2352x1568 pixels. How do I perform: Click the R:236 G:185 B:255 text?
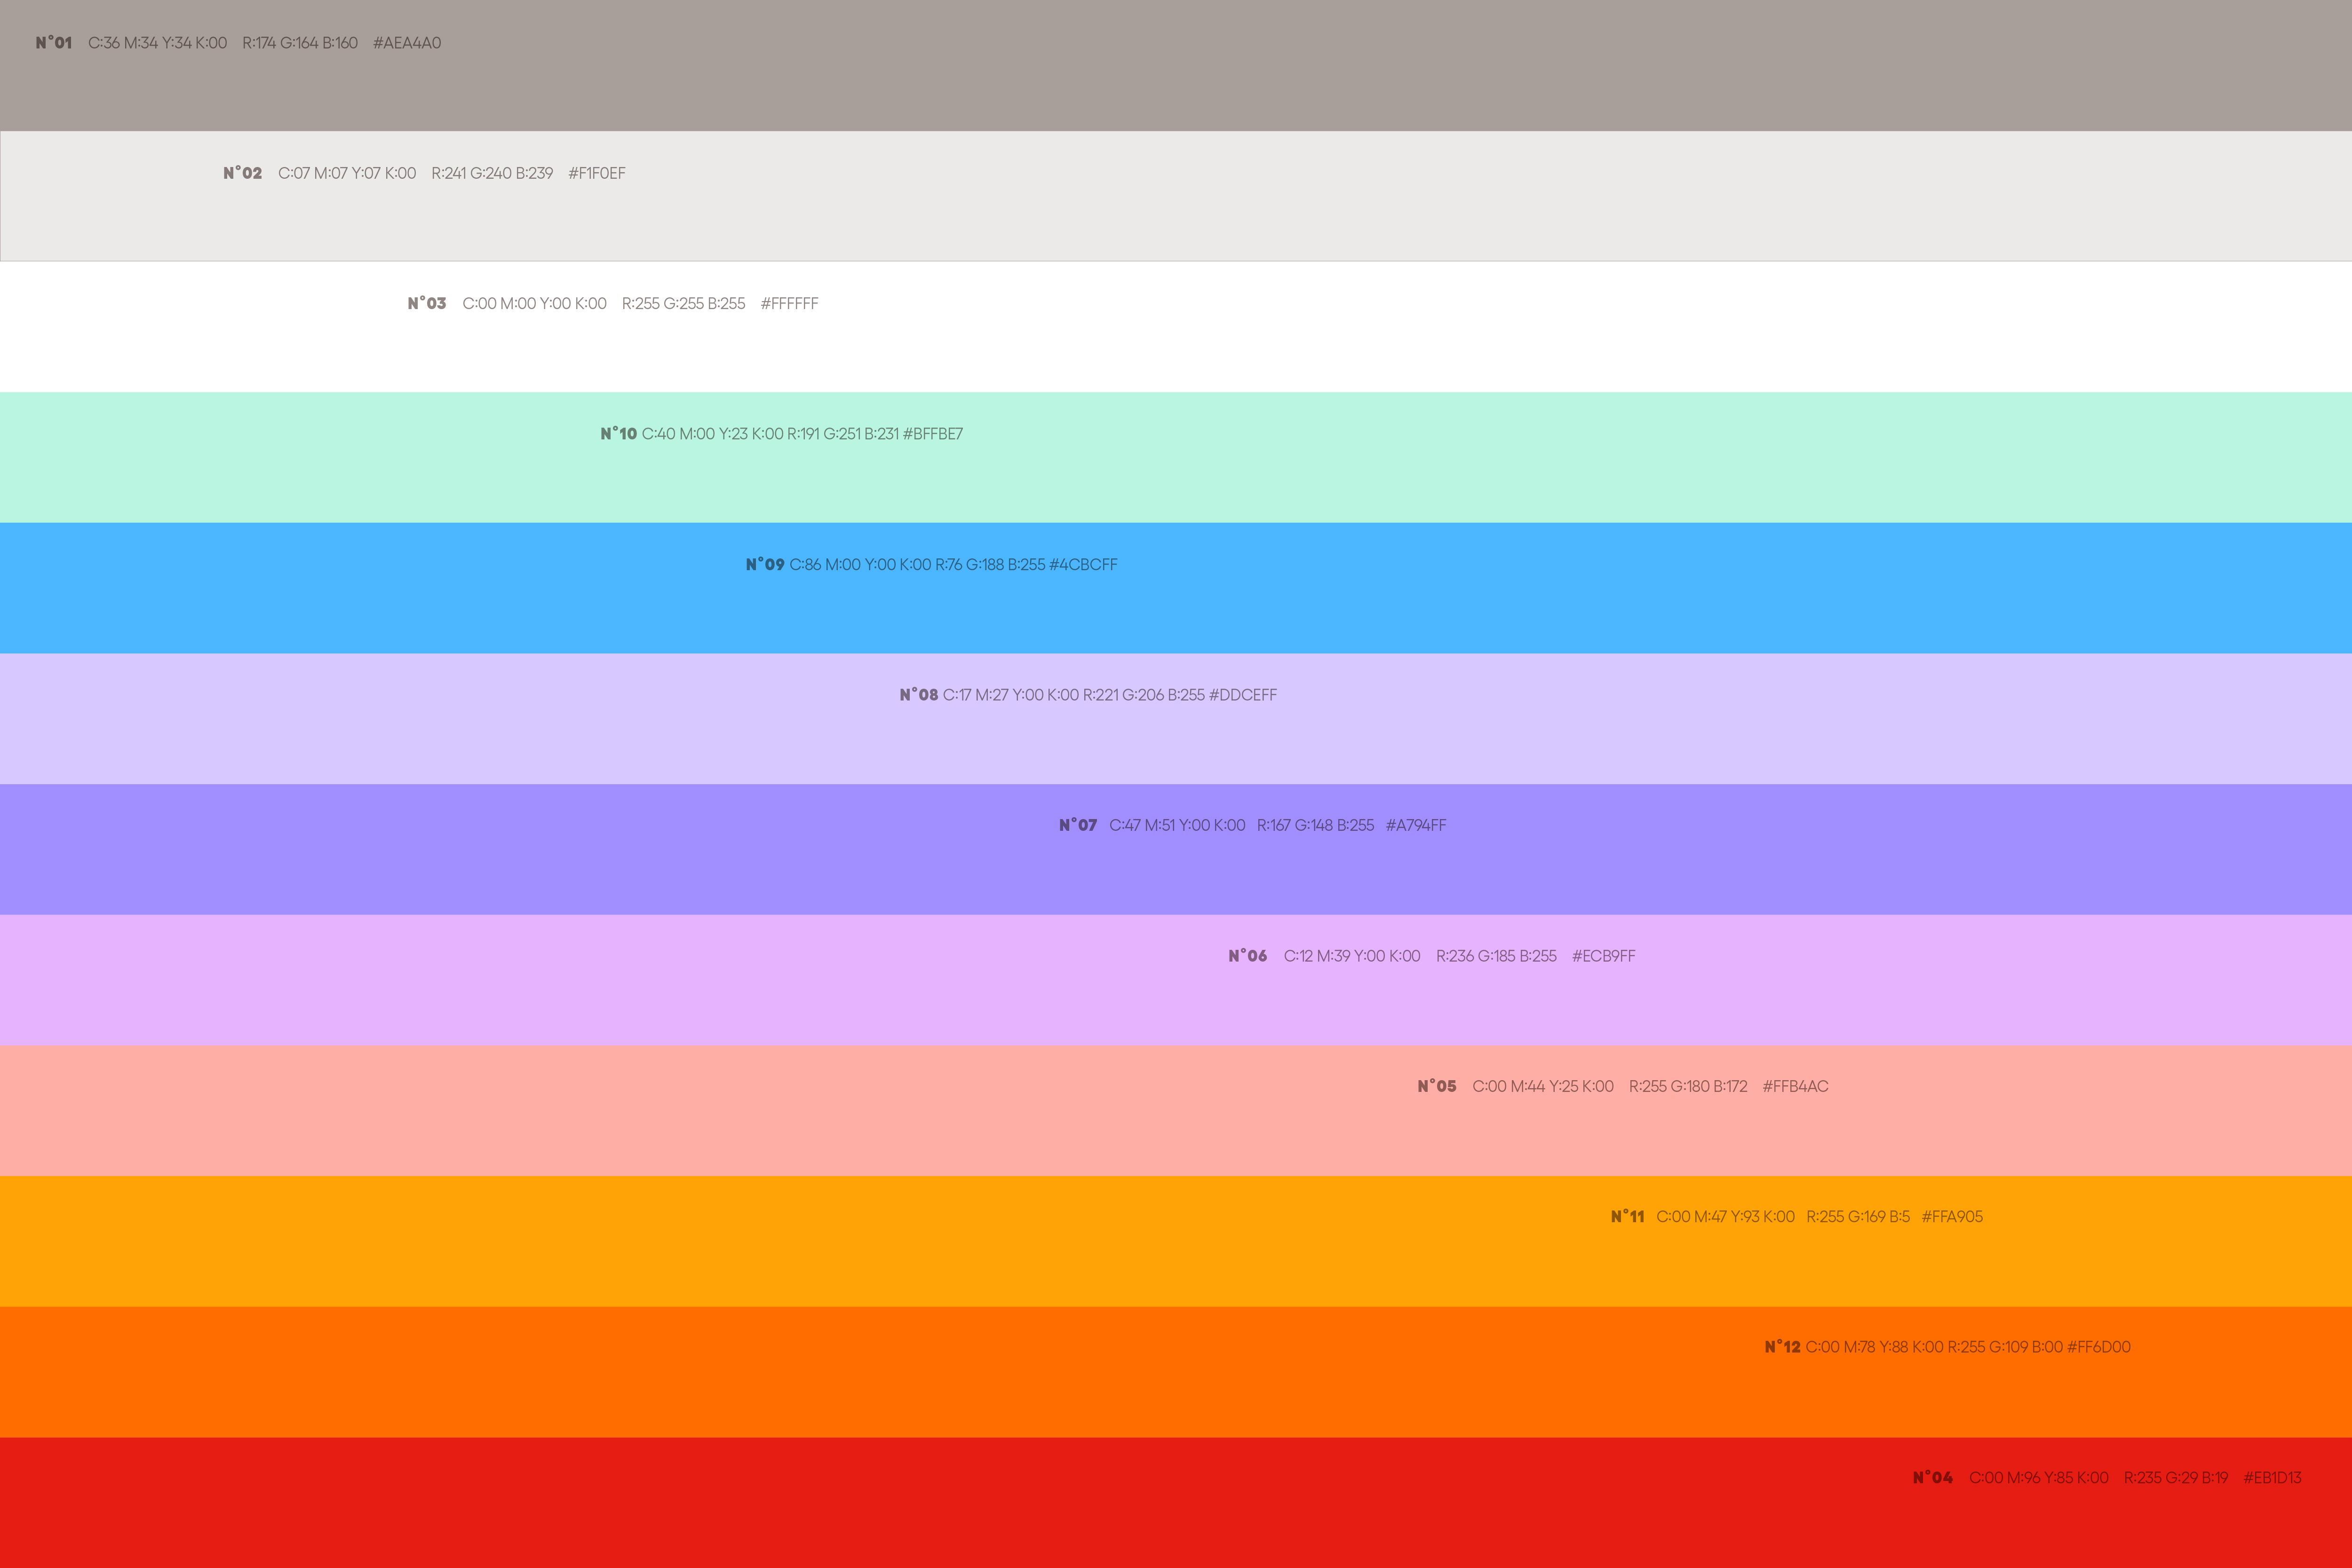point(1496,956)
